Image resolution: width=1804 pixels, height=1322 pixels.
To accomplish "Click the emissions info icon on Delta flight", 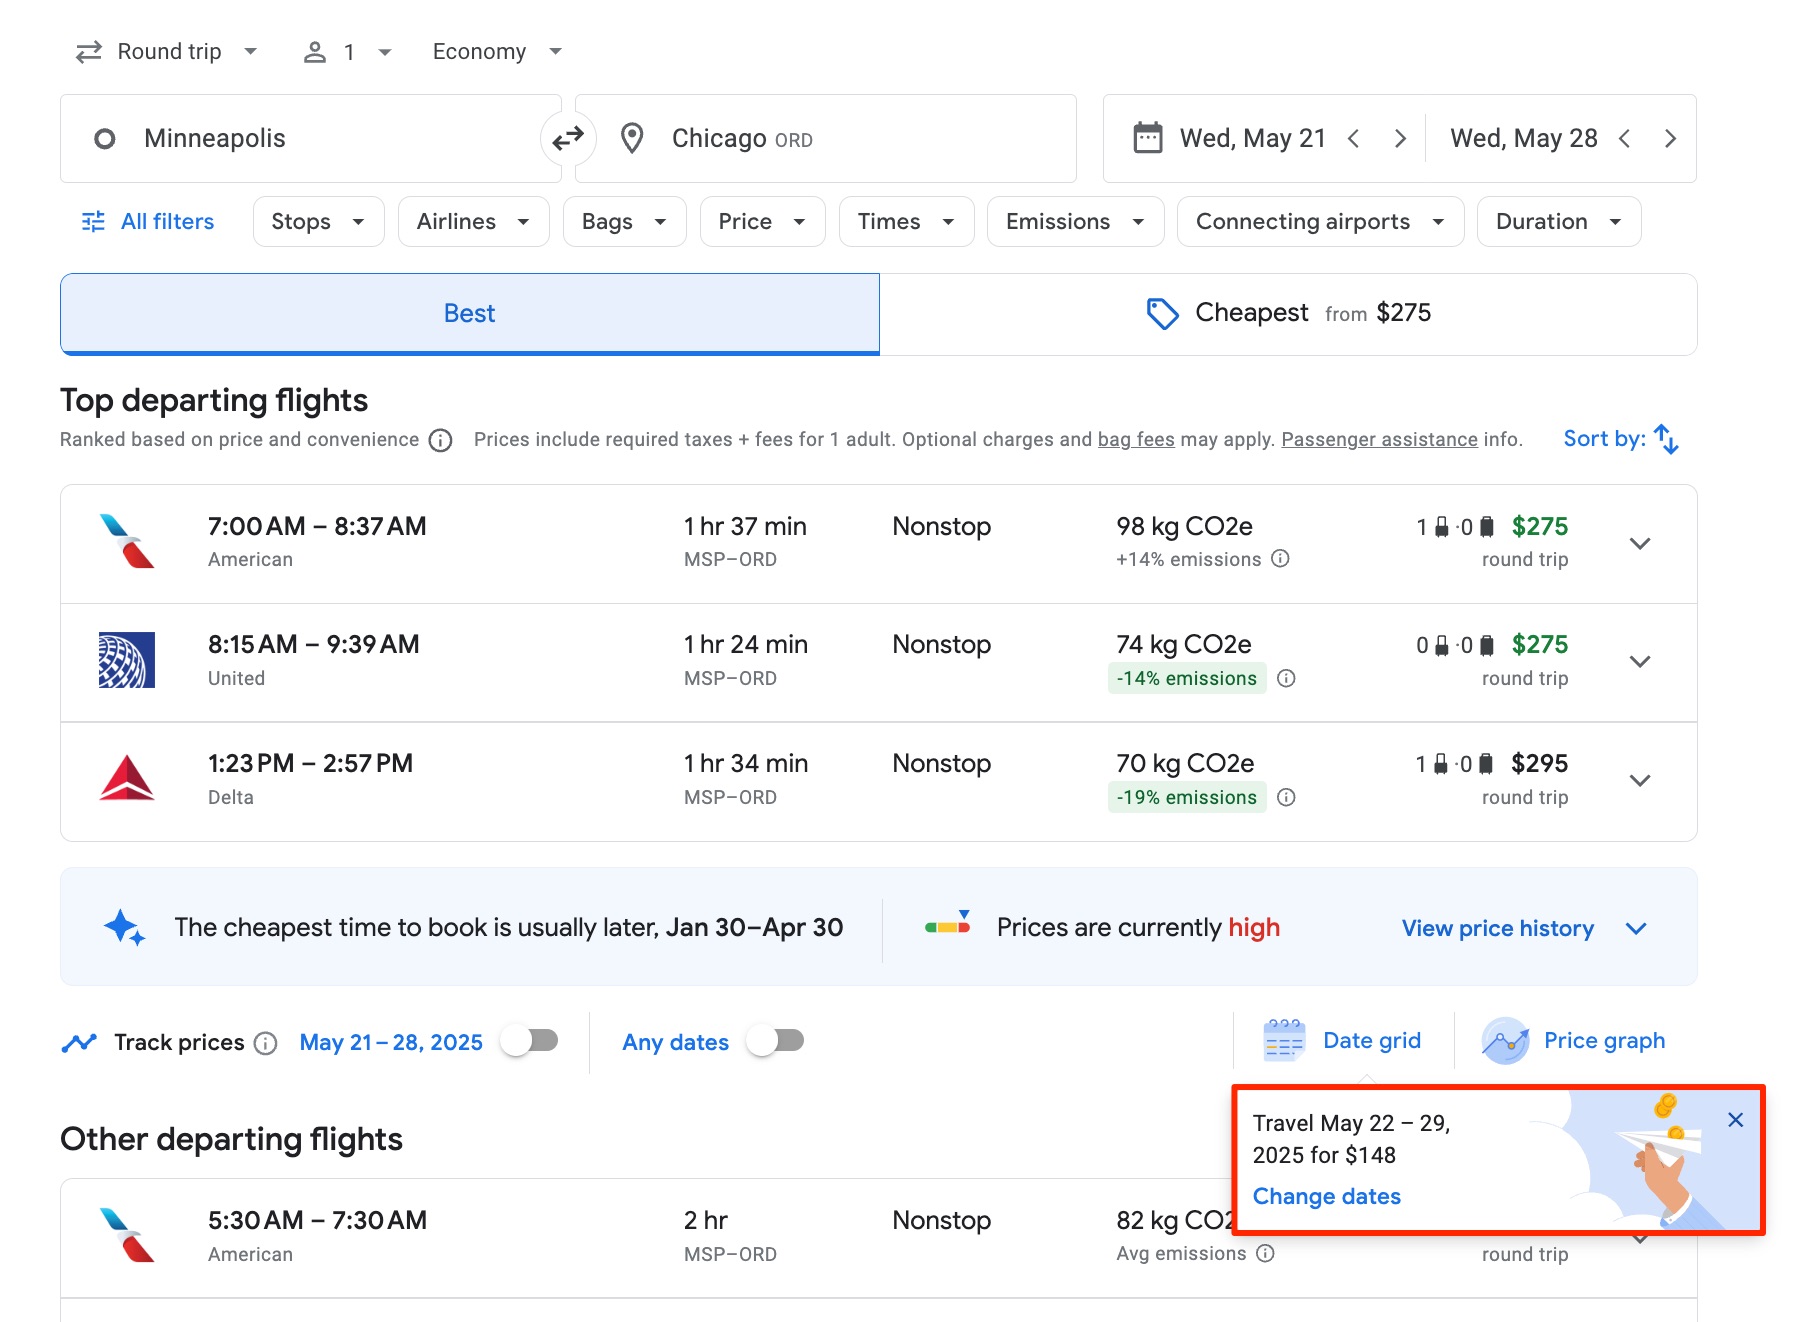I will (1288, 797).
